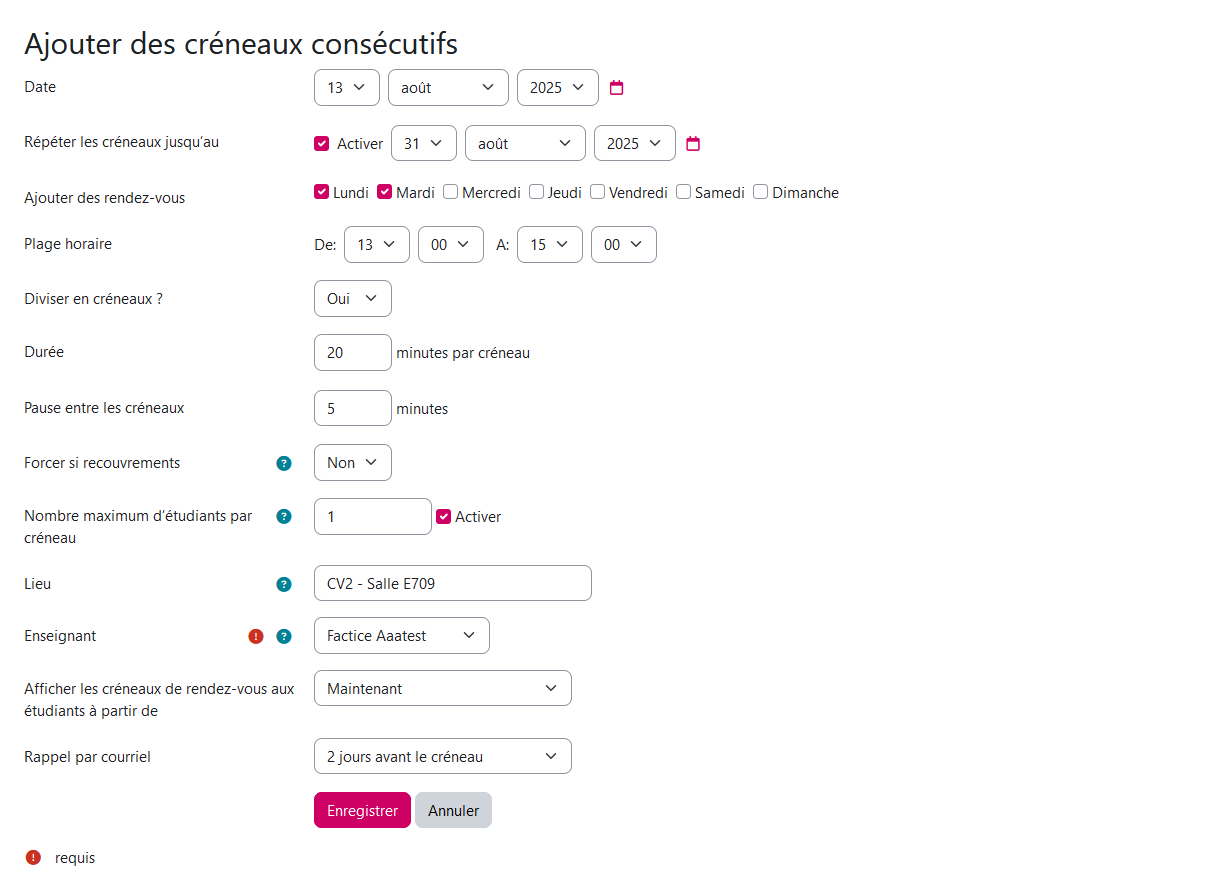Open the Diviser en créneaux dropdown
Viewport: 1212px width, 892px height.
coord(352,298)
